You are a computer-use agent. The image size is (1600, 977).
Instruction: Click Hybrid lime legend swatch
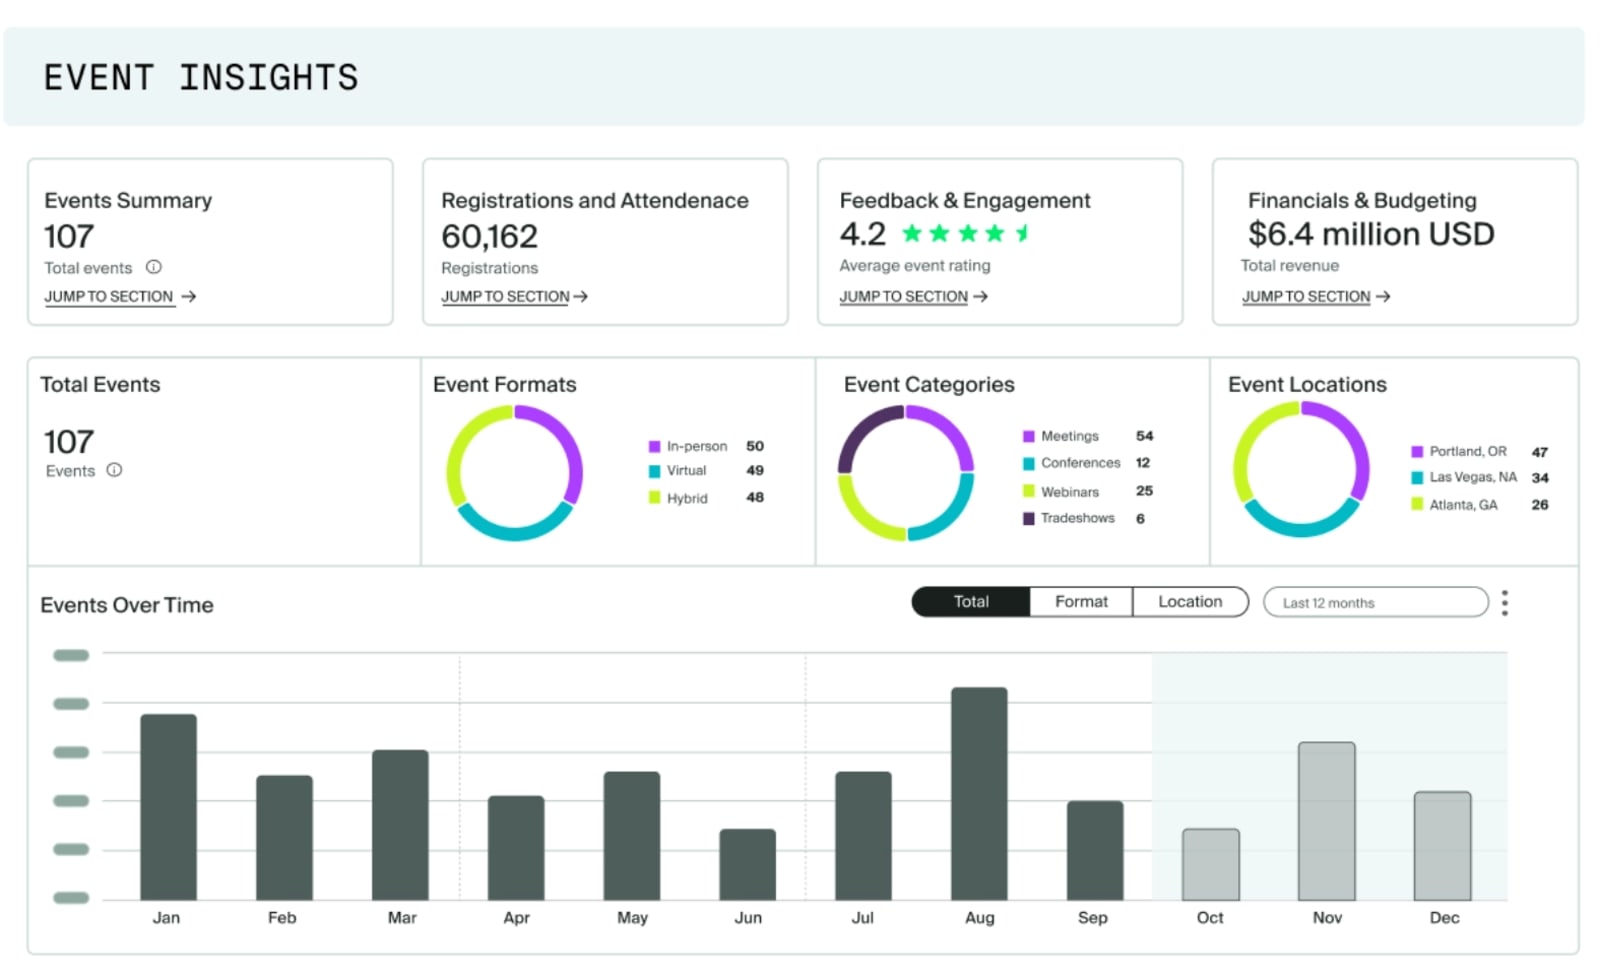[x=655, y=498]
